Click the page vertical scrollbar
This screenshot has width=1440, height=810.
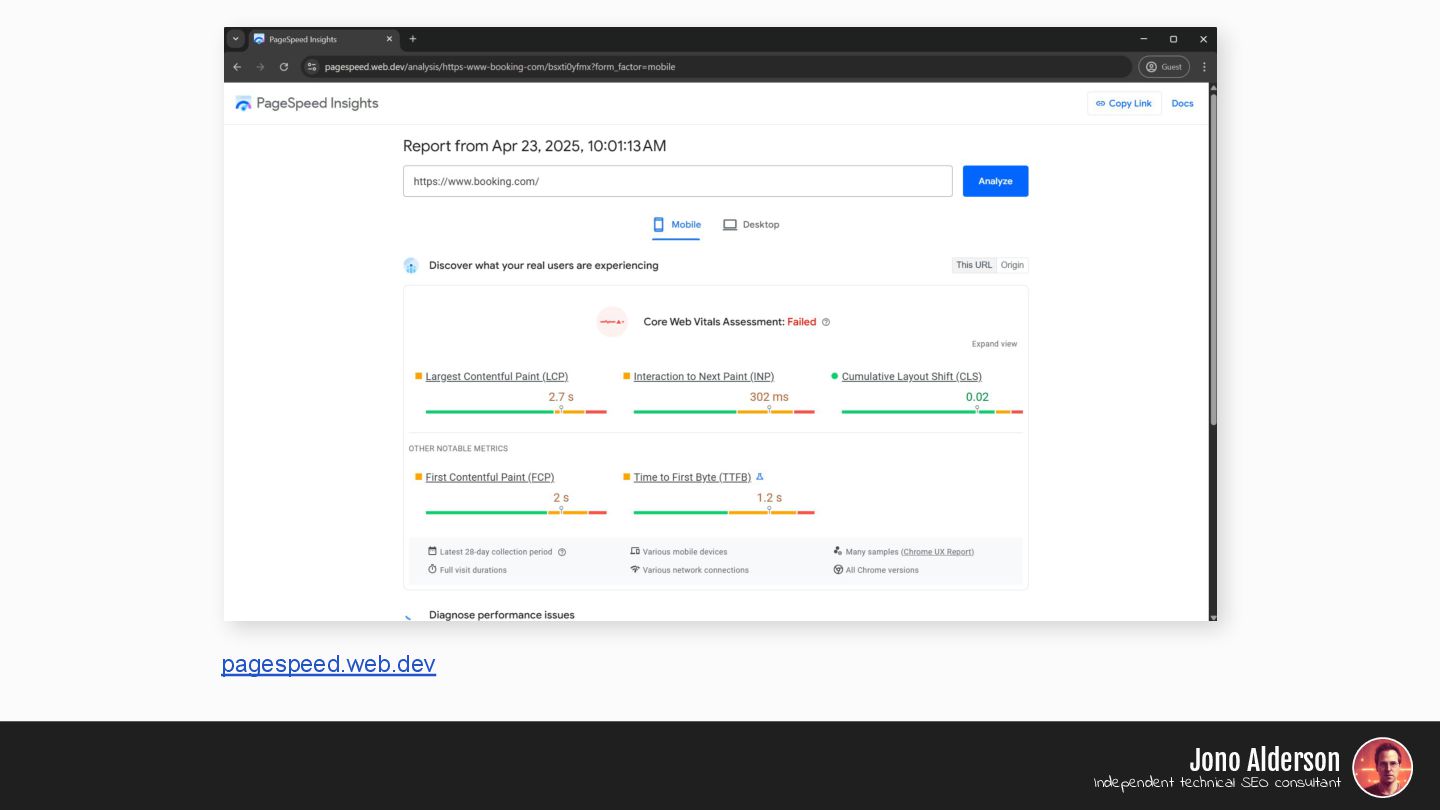coord(1213,258)
